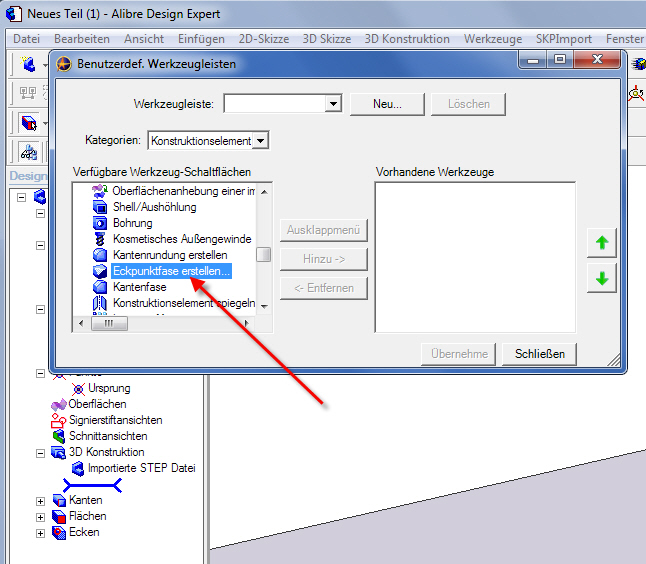Select Oberflächen in design tree
Screen dimensions: 646x564
(97, 404)
